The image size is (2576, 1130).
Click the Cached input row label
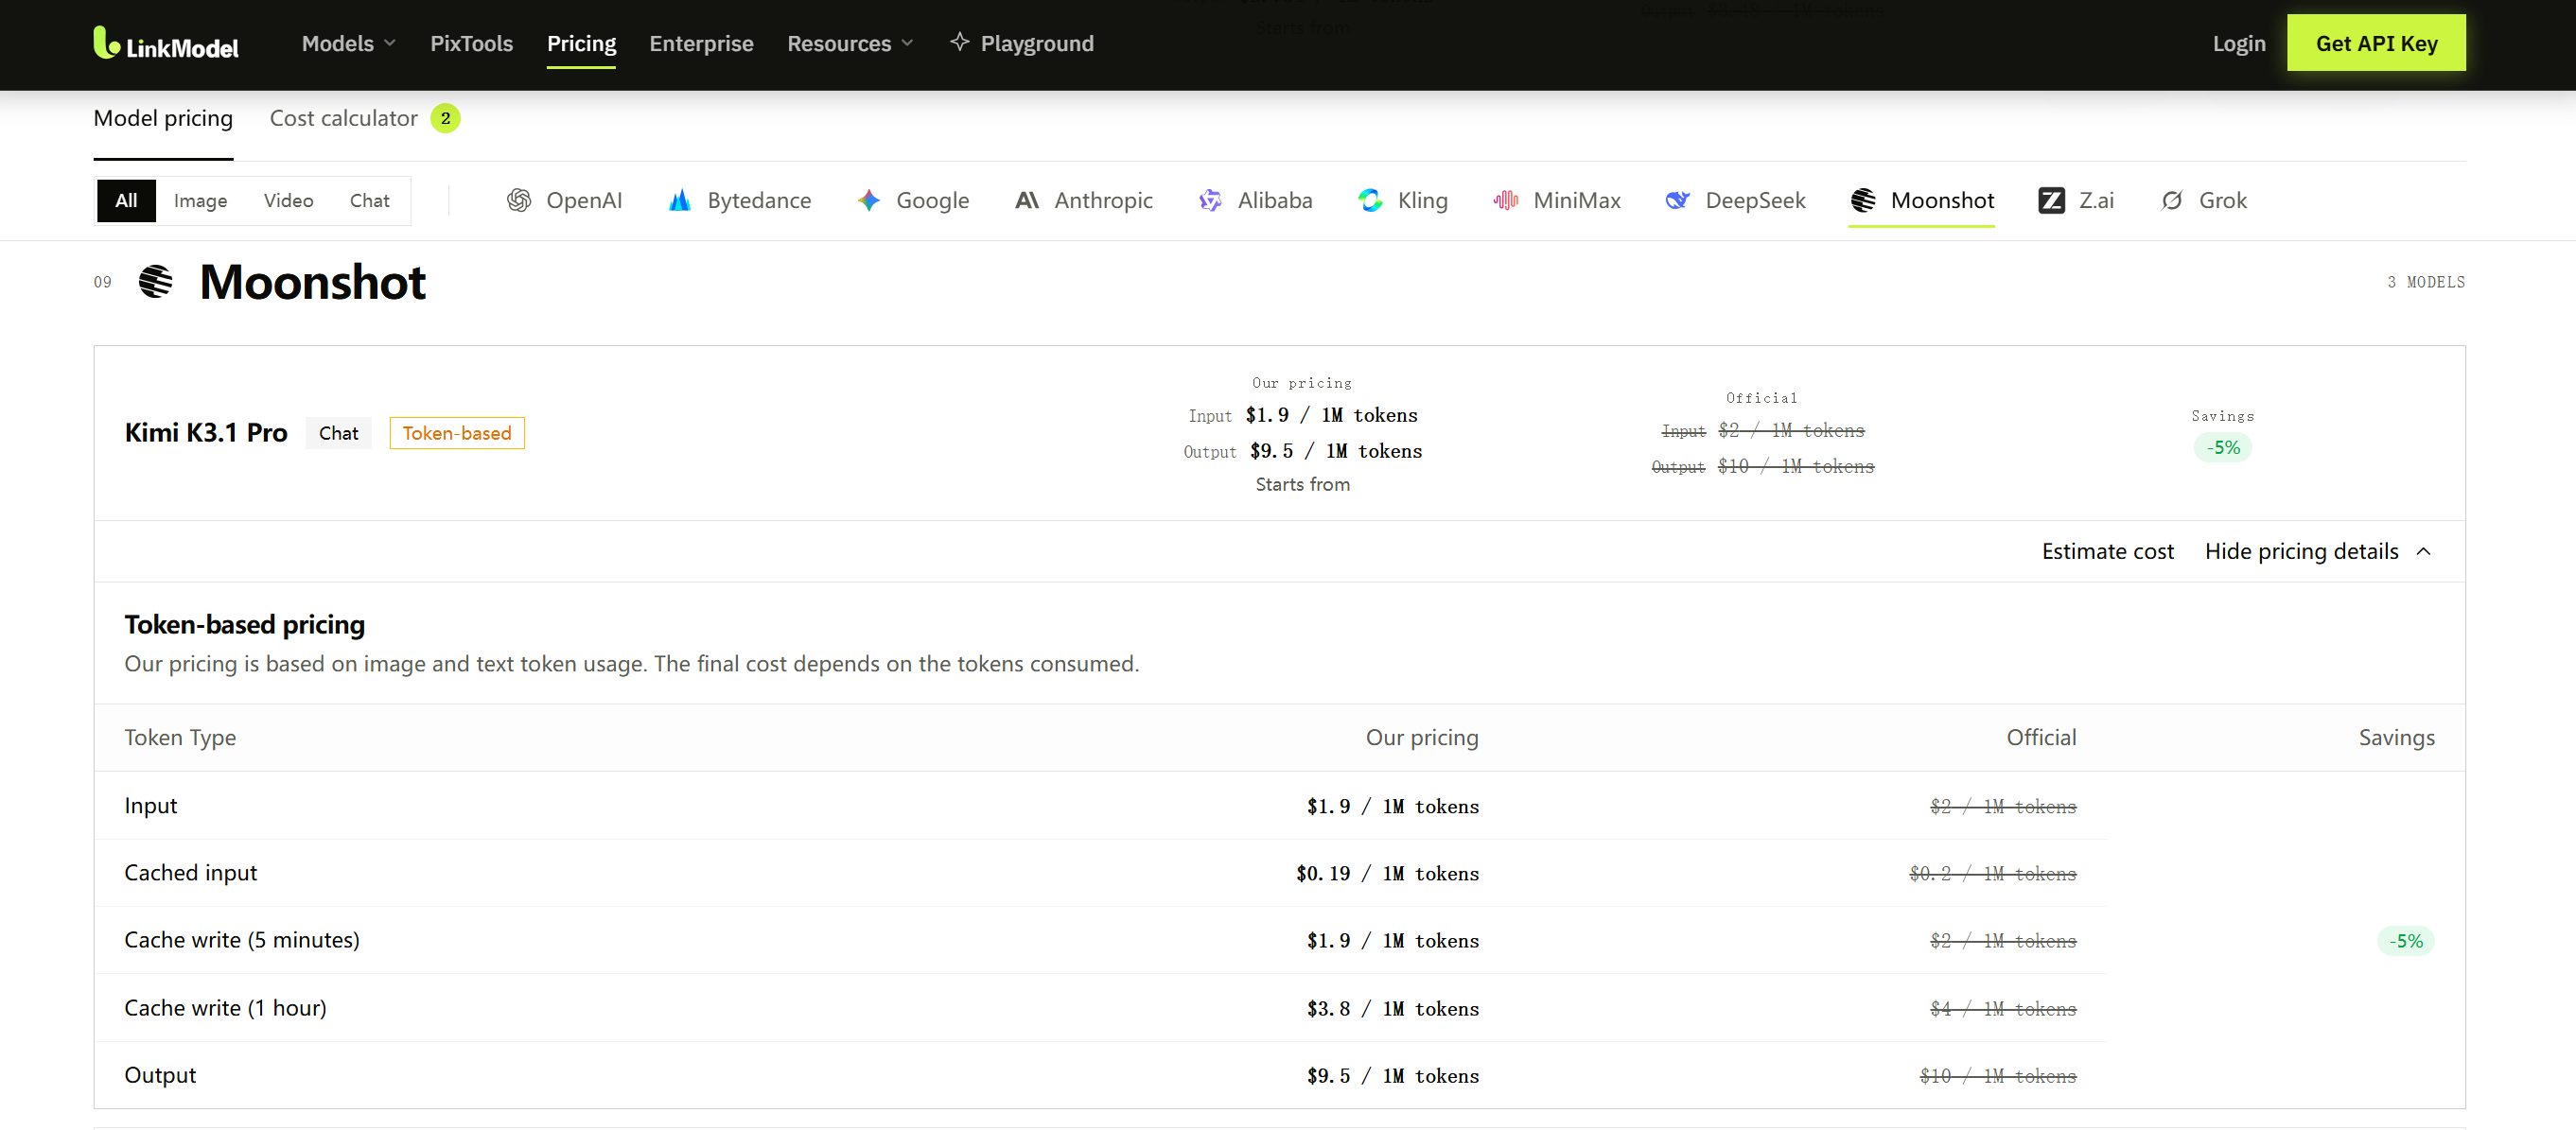[190, 873]
